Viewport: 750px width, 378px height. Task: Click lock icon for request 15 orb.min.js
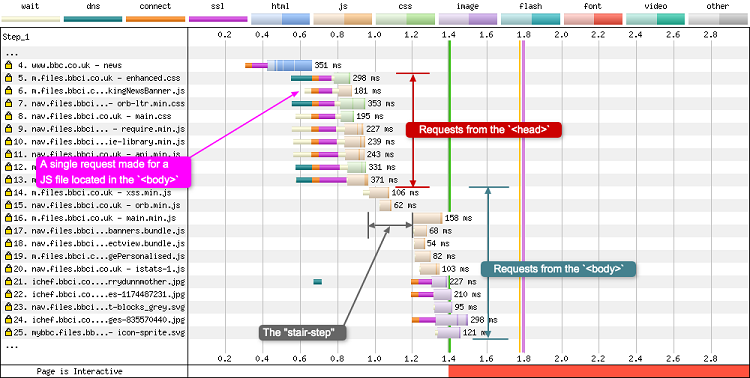point(8,205)
